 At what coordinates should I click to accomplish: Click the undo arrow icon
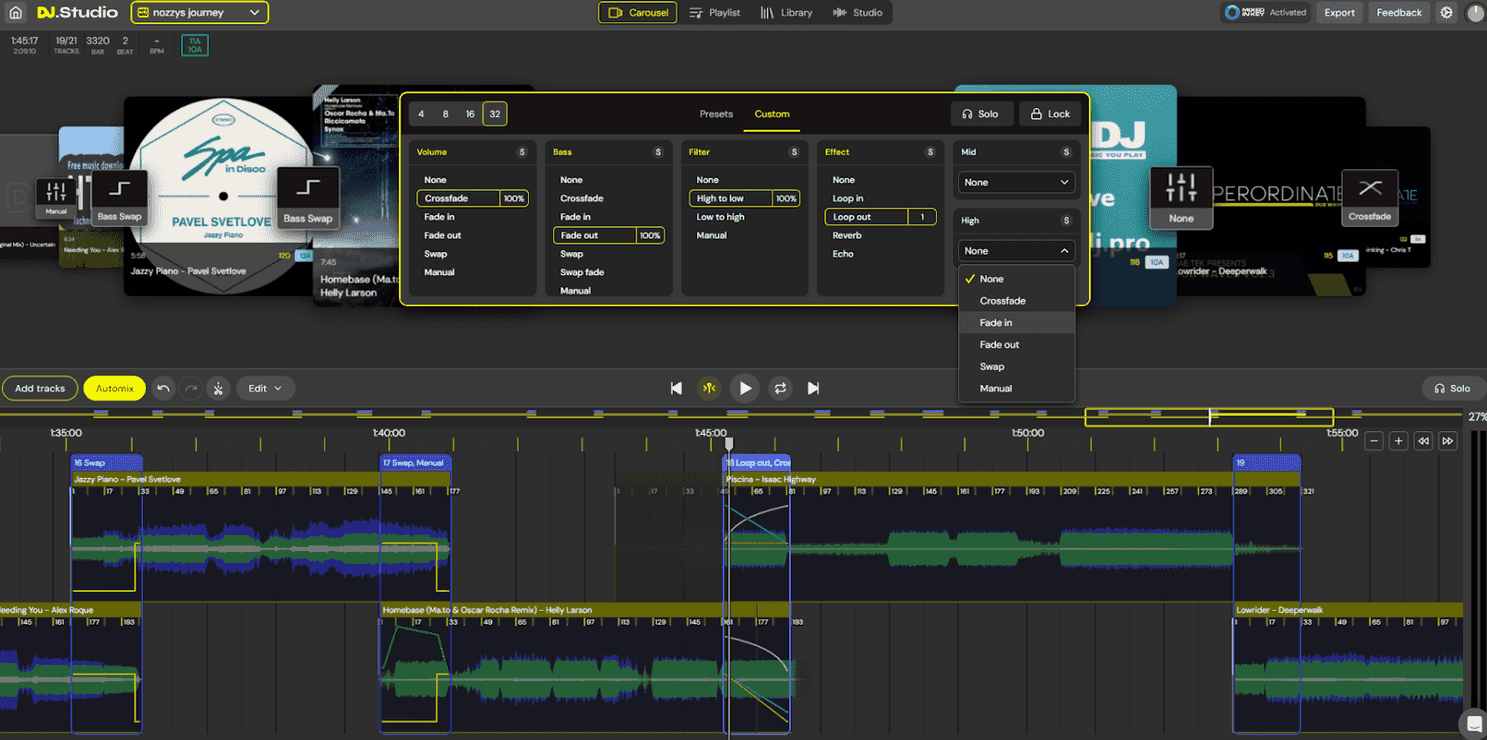pos(164,388)
